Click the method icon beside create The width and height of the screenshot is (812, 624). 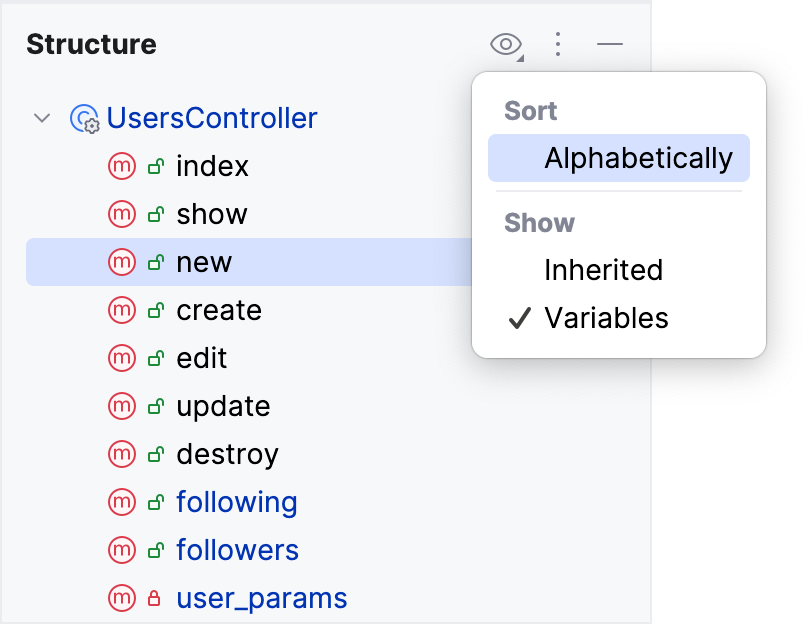pos(123,310)
